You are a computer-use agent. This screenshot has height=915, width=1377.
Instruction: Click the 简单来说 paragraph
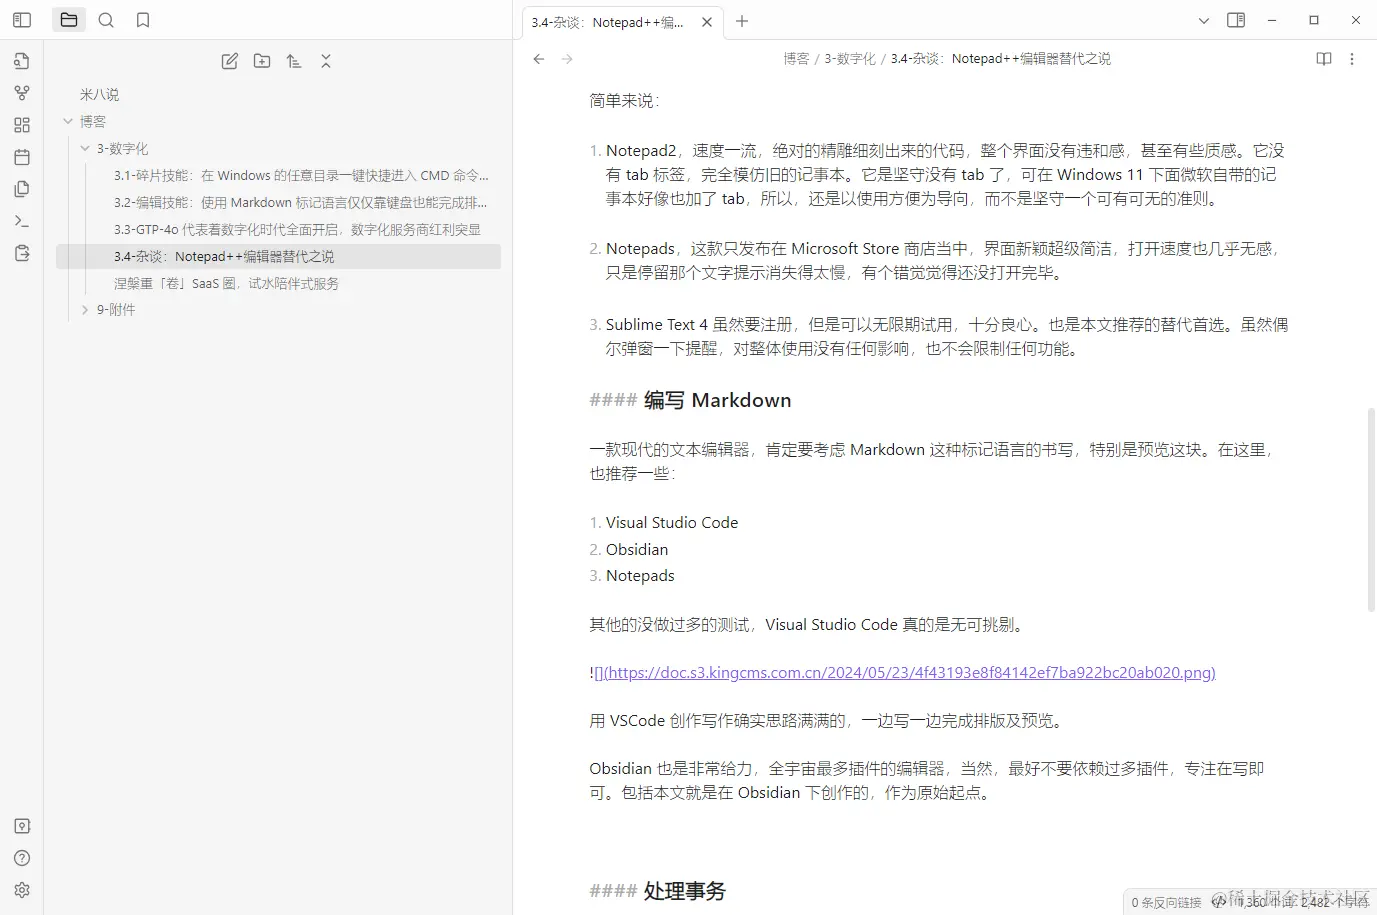click(624, 101)
